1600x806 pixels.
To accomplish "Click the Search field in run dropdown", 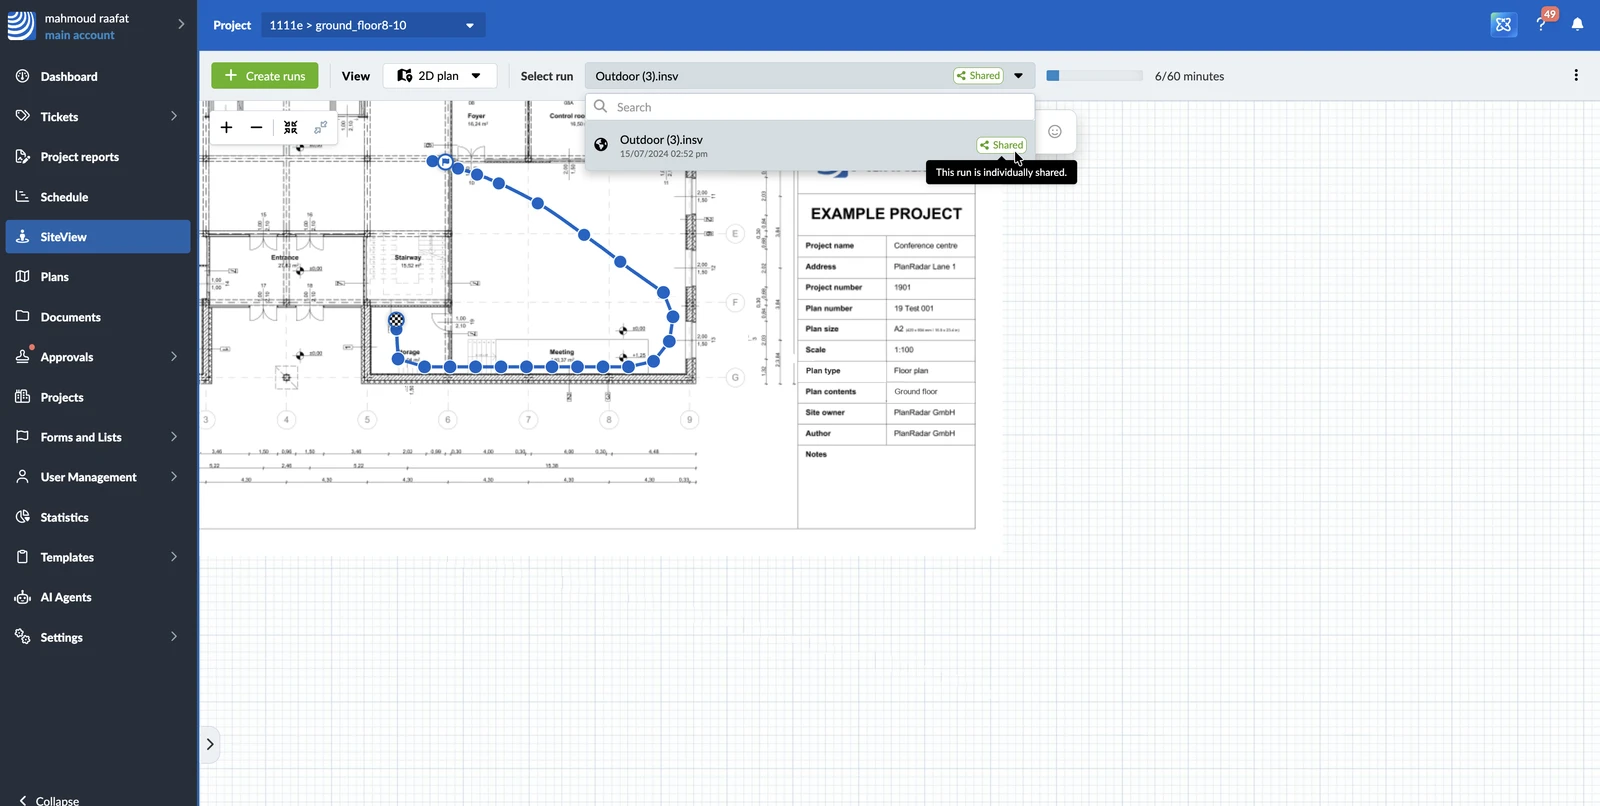I will [810, 107].
